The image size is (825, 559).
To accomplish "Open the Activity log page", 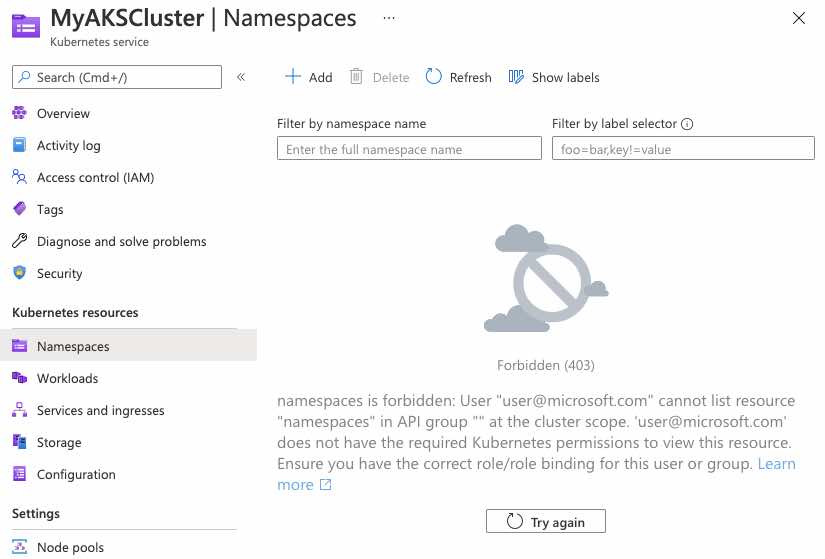I will [68, 145].
